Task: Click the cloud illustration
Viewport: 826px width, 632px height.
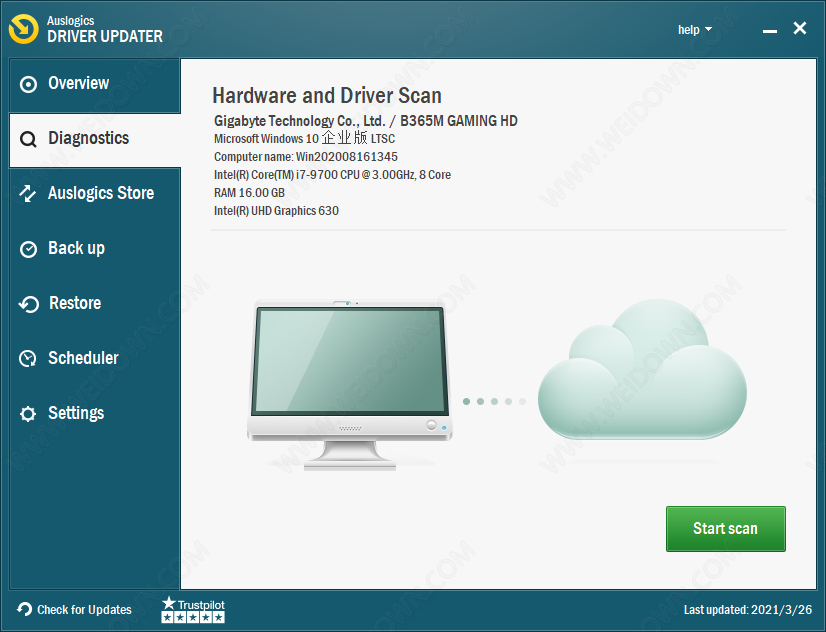Action: tap(642, 370)
